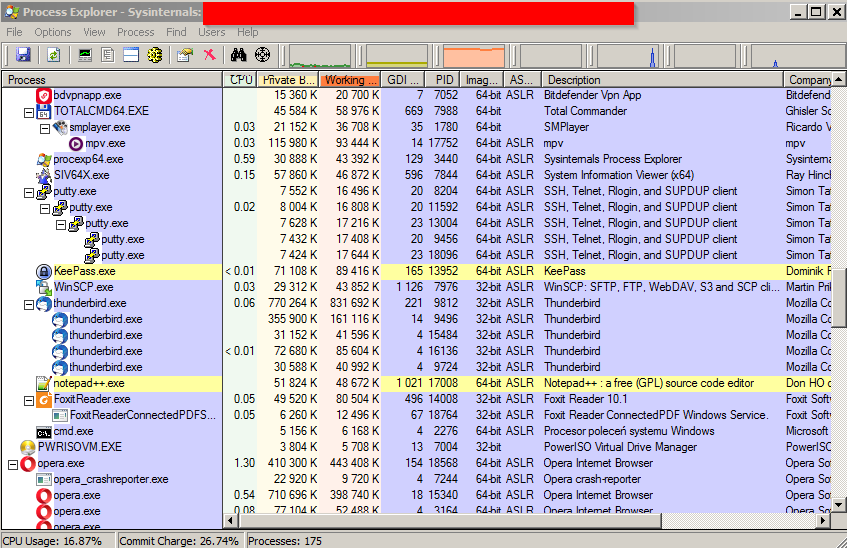Screen dimensions: 847x548
Task: Click the Save toolbar icon
Action: [x=23, y=55]
